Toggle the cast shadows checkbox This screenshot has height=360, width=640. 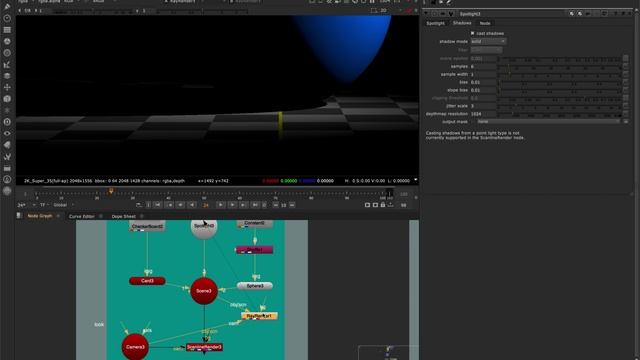point(473,33)
